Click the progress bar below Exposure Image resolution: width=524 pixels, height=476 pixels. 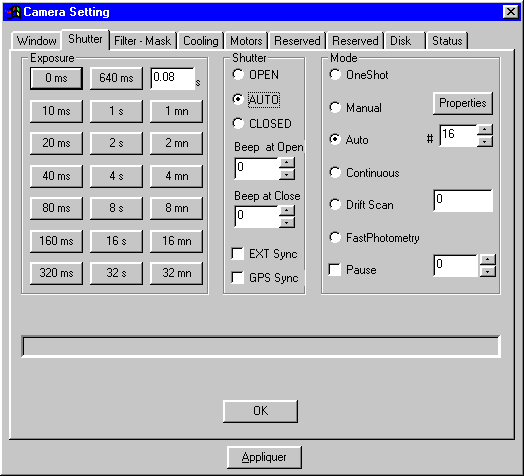[x=261, y=346]
